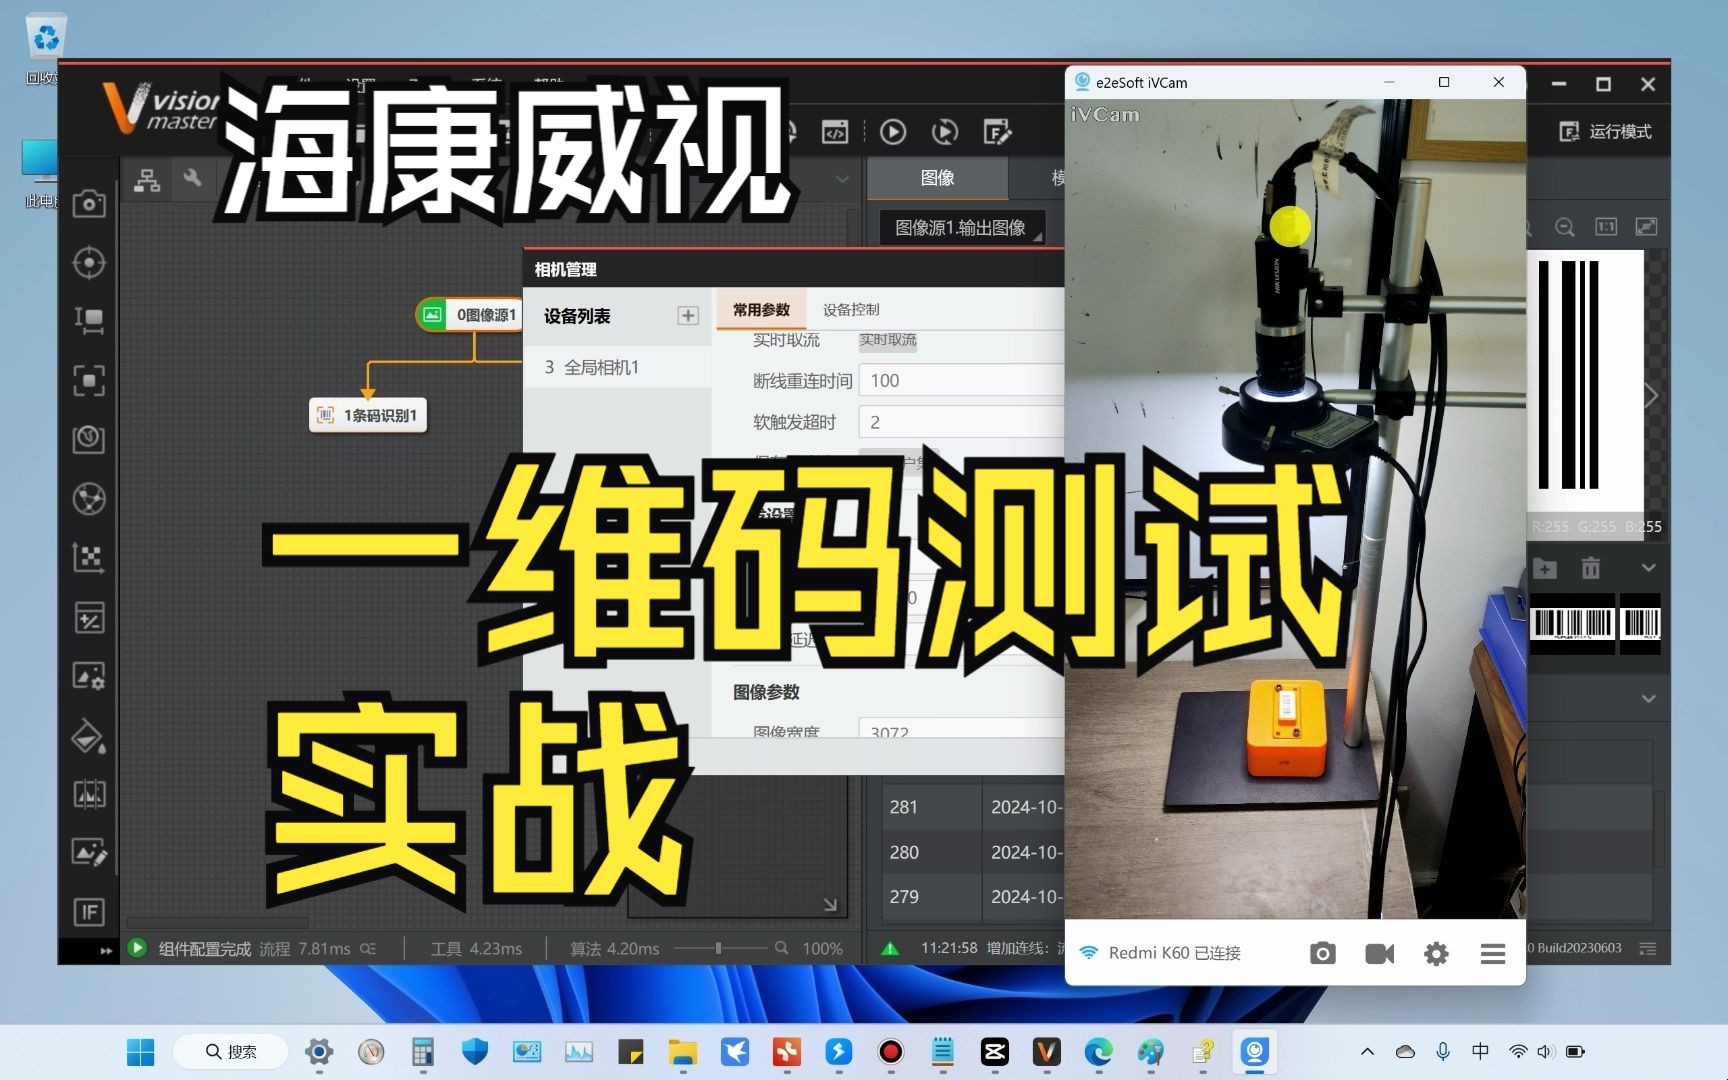Toggle 1:1 zoom view in image panel
The height and width of the screenshot is (1080, 1728).
coord(1606,227)
